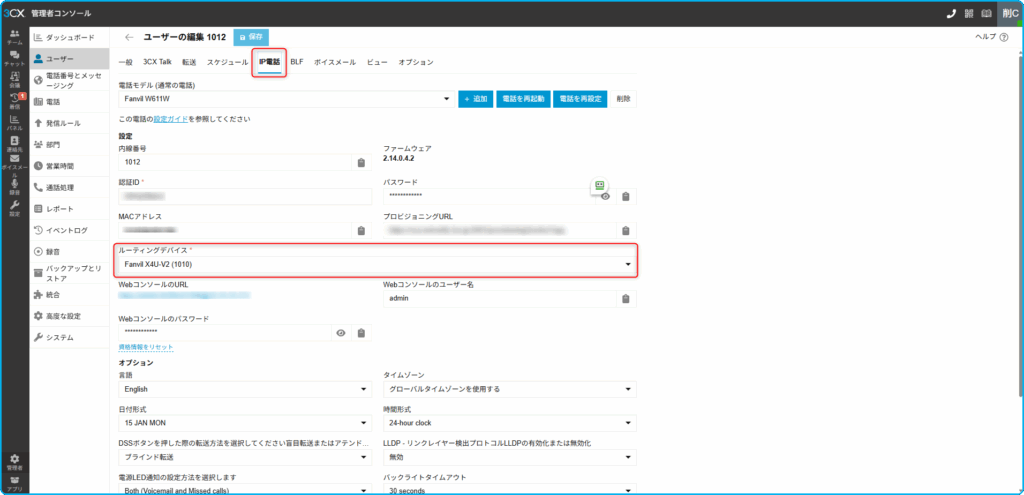Open the チーム (Team) icon in left rail

14,37
